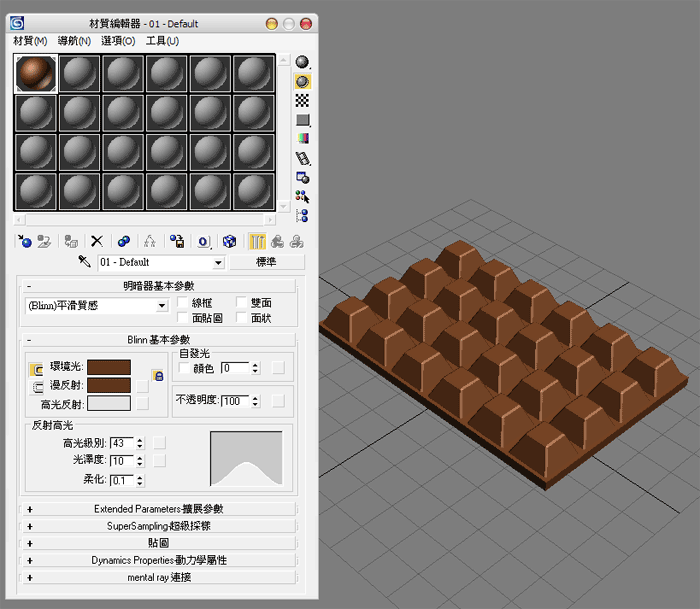700x609 pixels.
Task: Click the sample slots horizontal scrollbar right arrow
Action: (270, 220)
